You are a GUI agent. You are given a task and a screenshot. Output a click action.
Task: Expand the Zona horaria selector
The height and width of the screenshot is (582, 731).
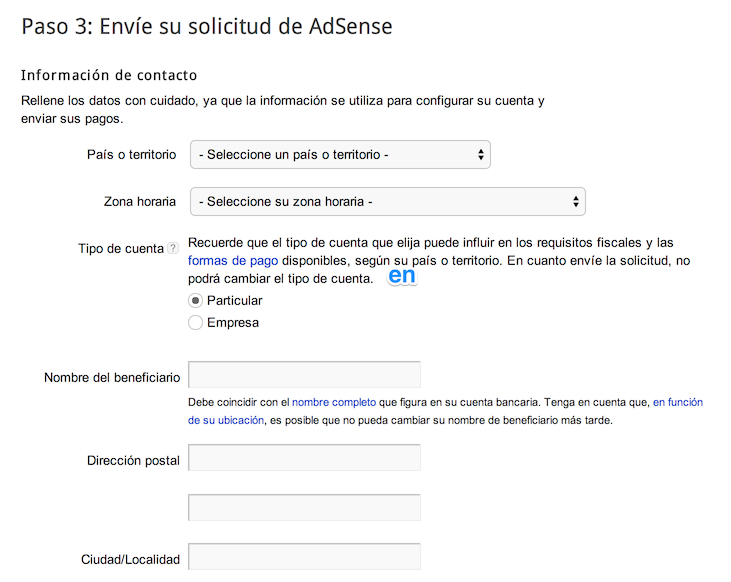click(387, 202)
